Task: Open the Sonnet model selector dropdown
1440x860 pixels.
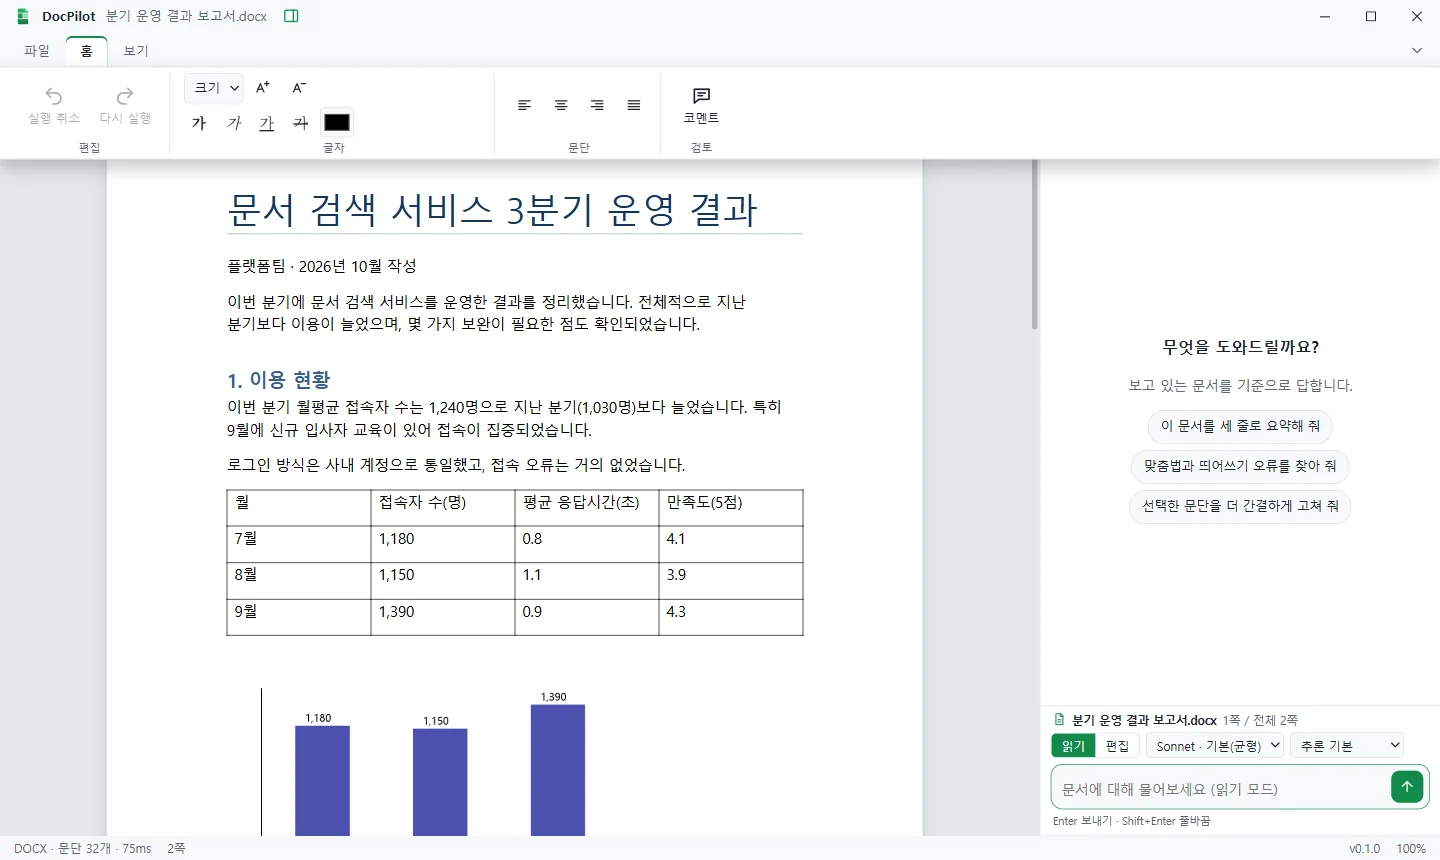Action: pyautogui.click(x=1215, y=746)
